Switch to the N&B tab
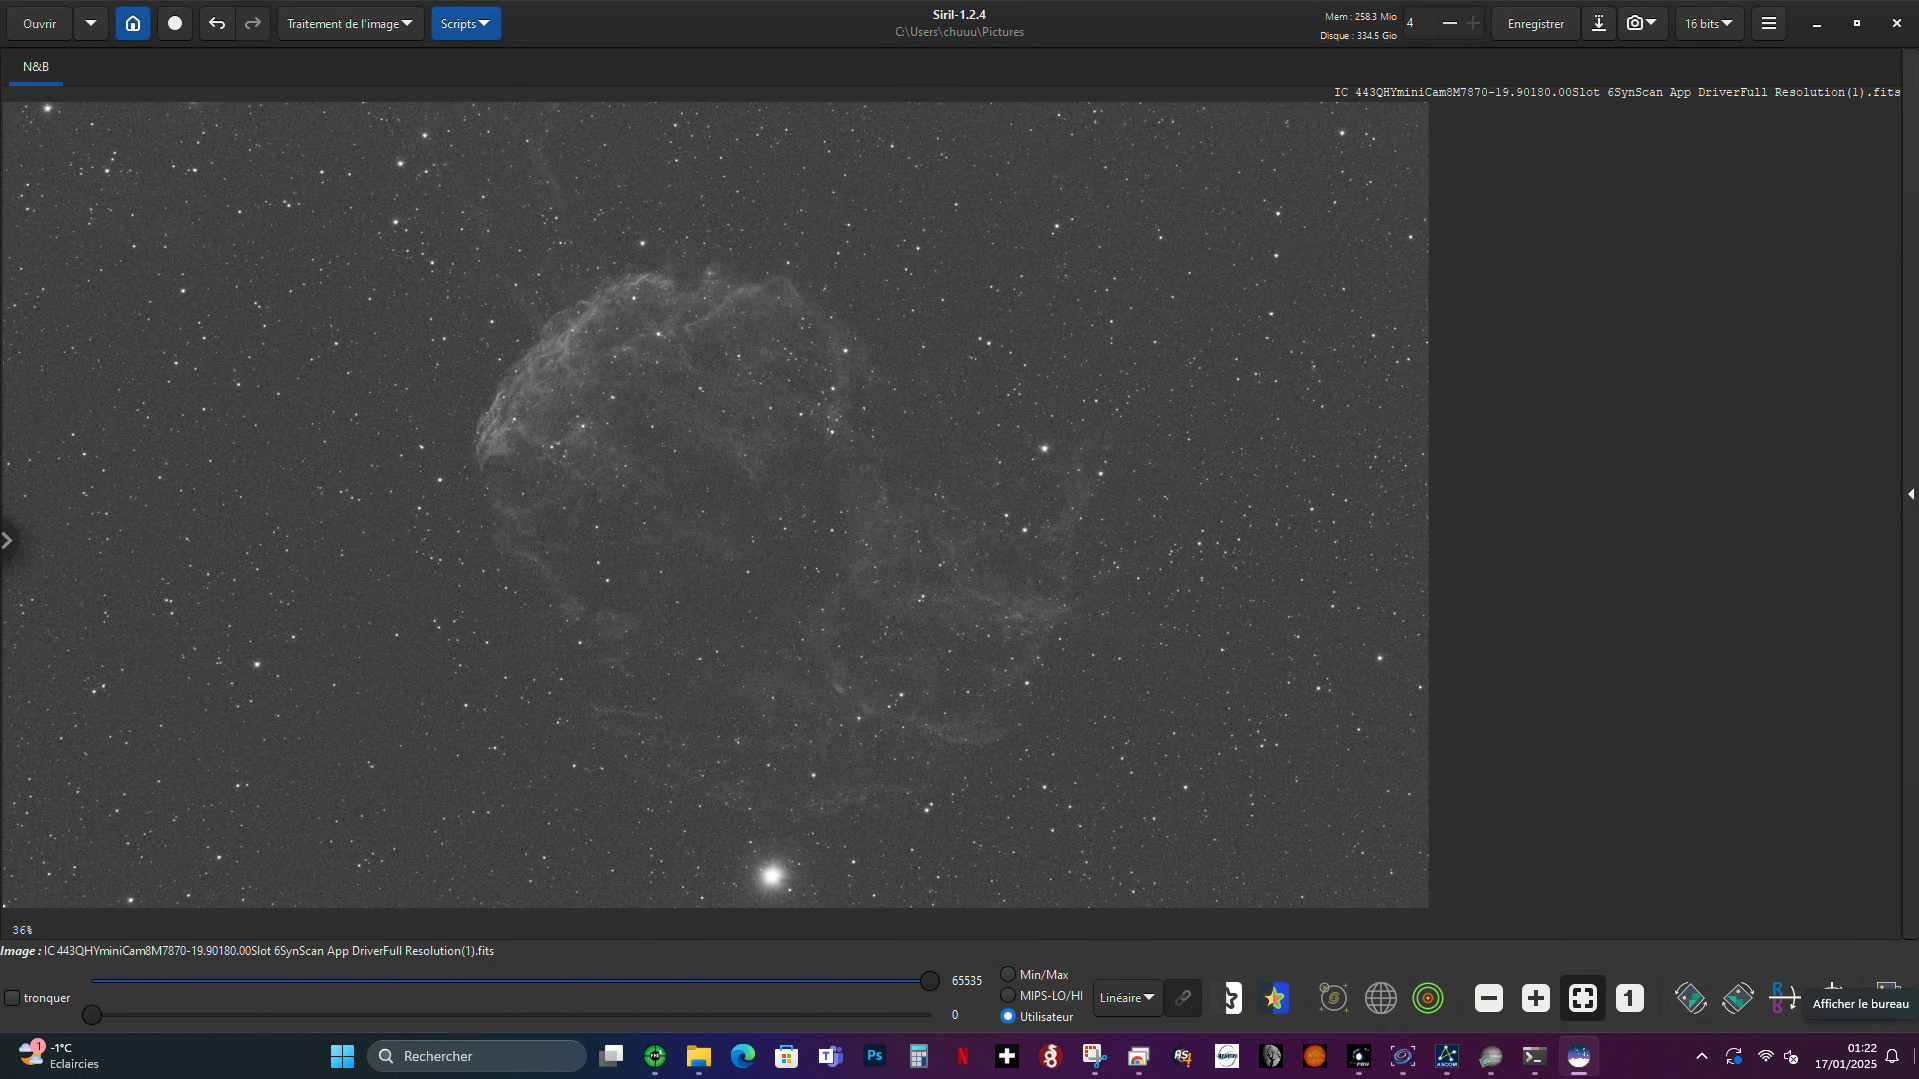 coord(36,67)
